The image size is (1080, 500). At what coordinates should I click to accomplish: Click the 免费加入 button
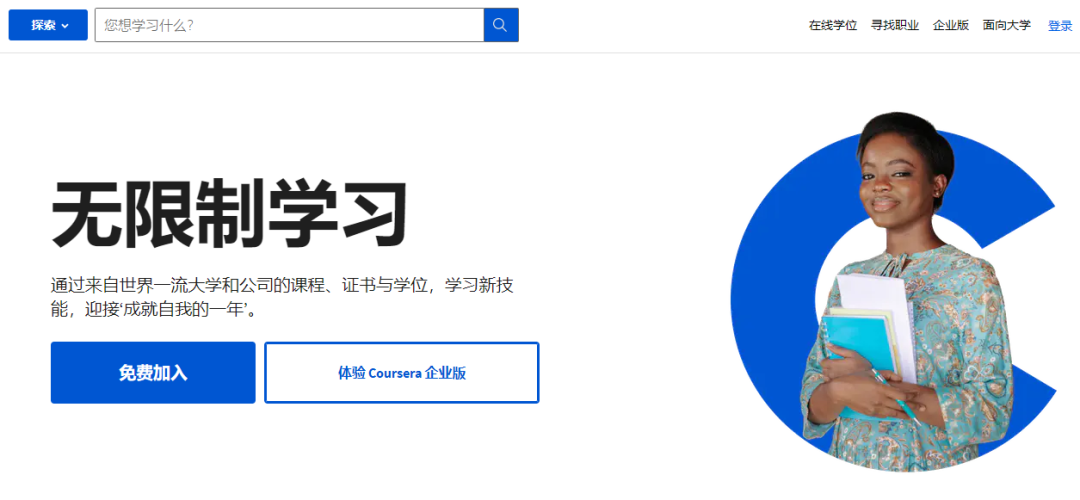(153, 373)
